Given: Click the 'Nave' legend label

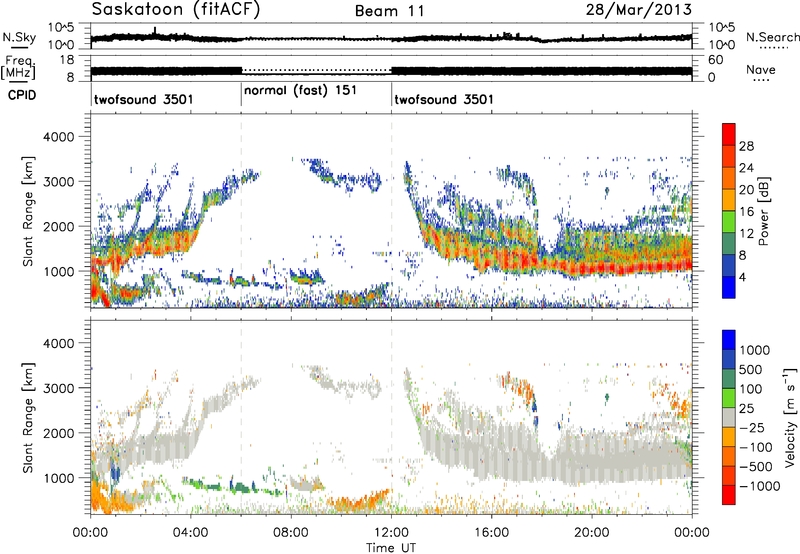Looking at the screenshot, I should pyautogui.click(x=761, y=70).
